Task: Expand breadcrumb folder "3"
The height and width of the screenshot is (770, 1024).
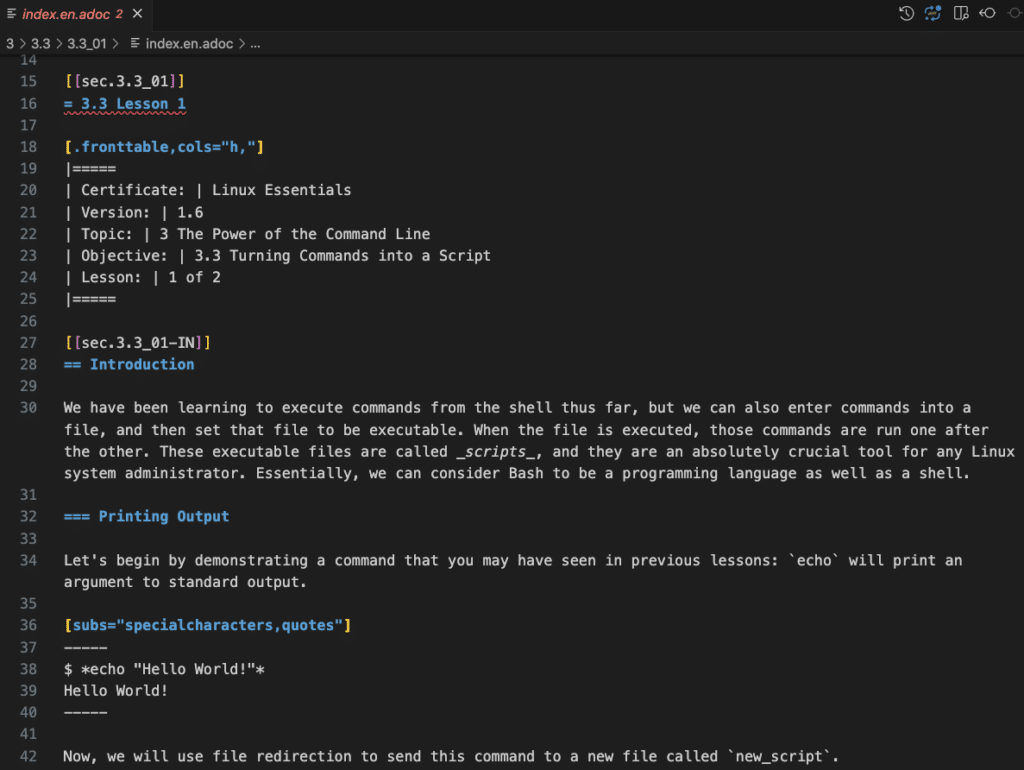Action: pyautogui.click(x=9, y=44)
